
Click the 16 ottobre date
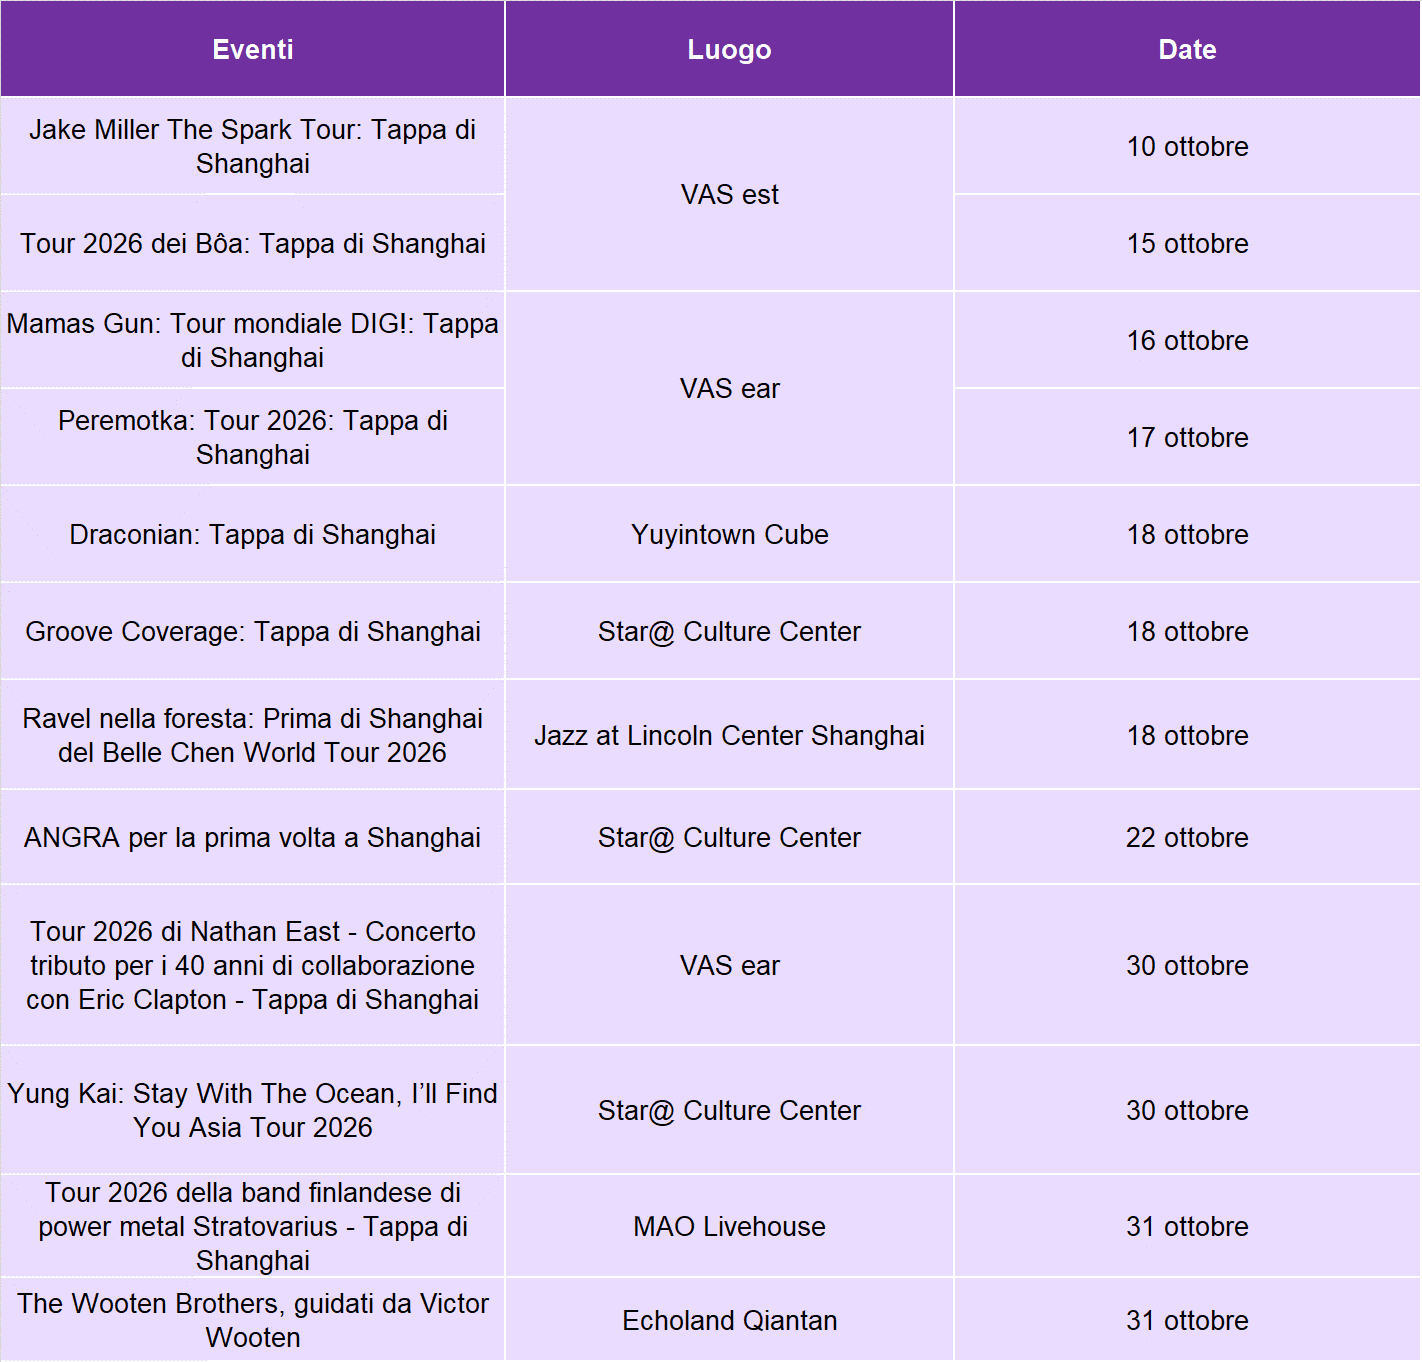pos(1187,340)
